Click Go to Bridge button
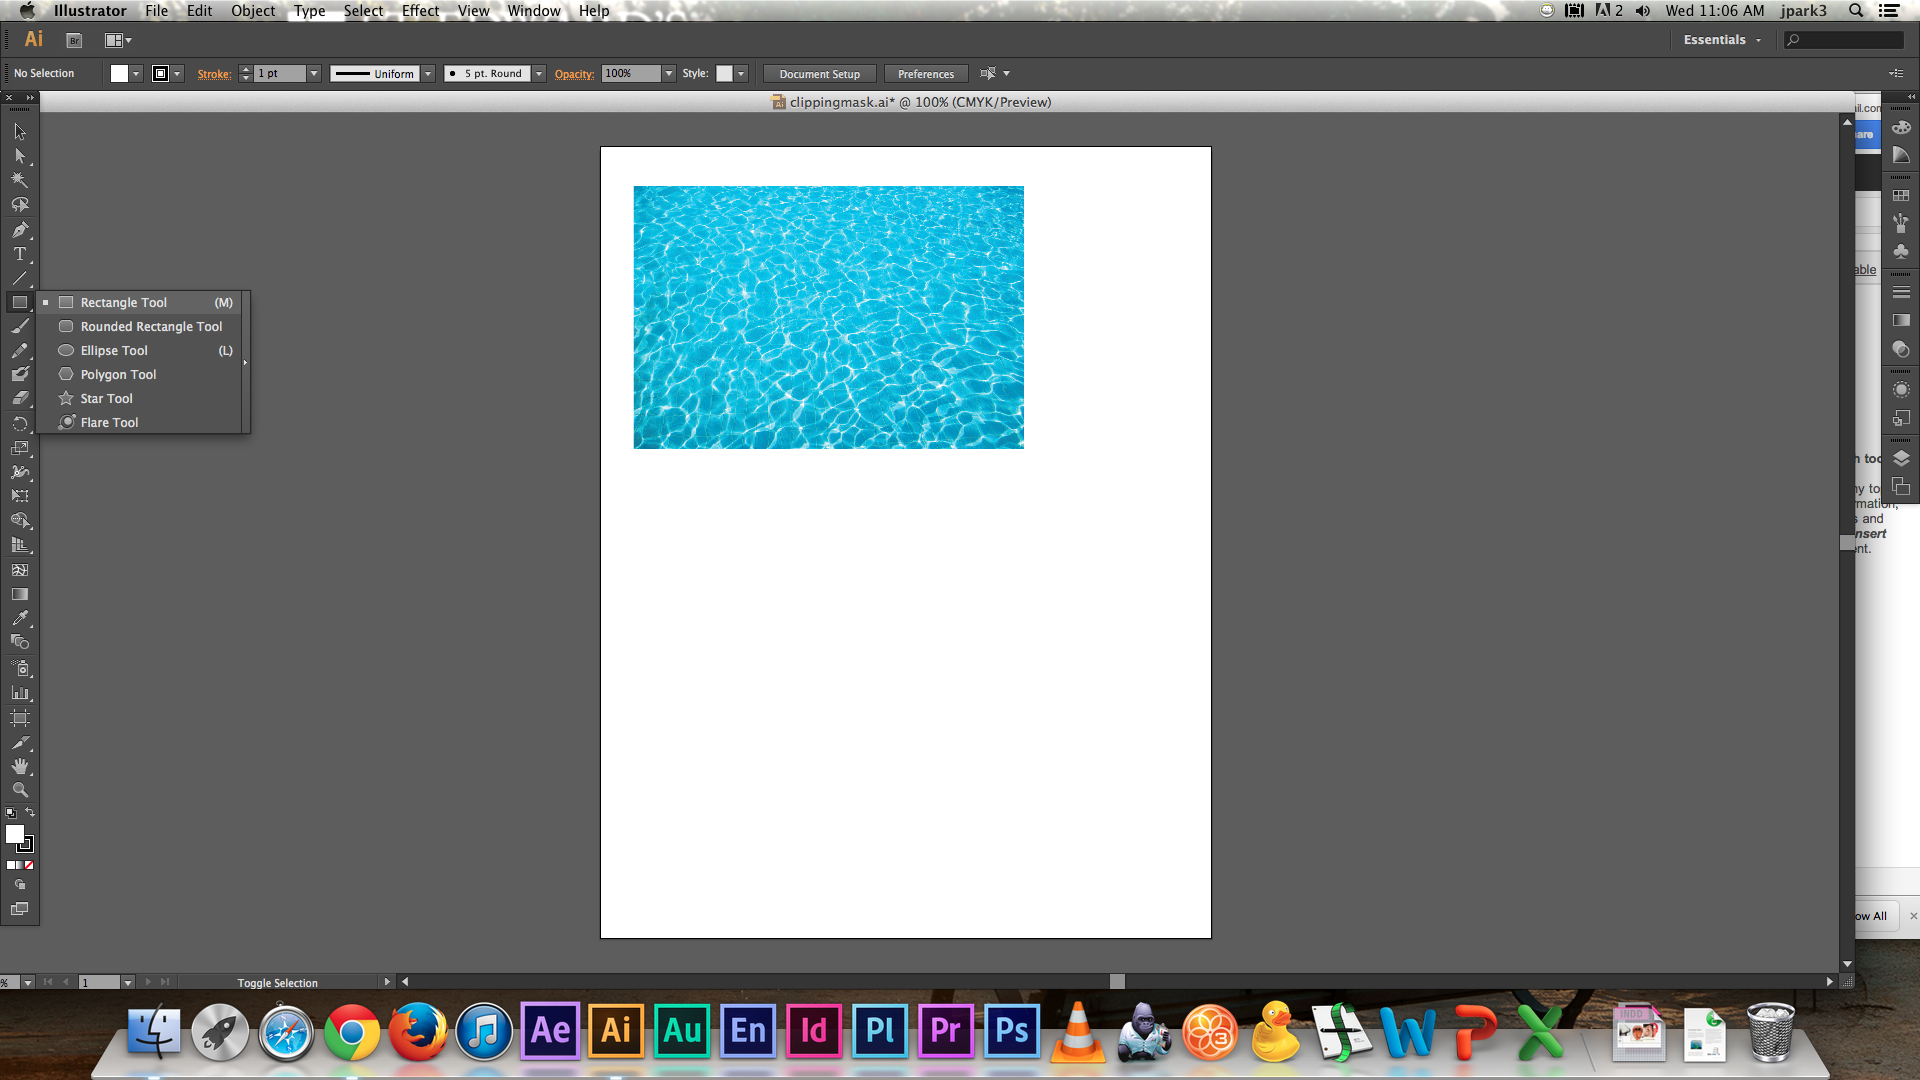 coord(74,40)
